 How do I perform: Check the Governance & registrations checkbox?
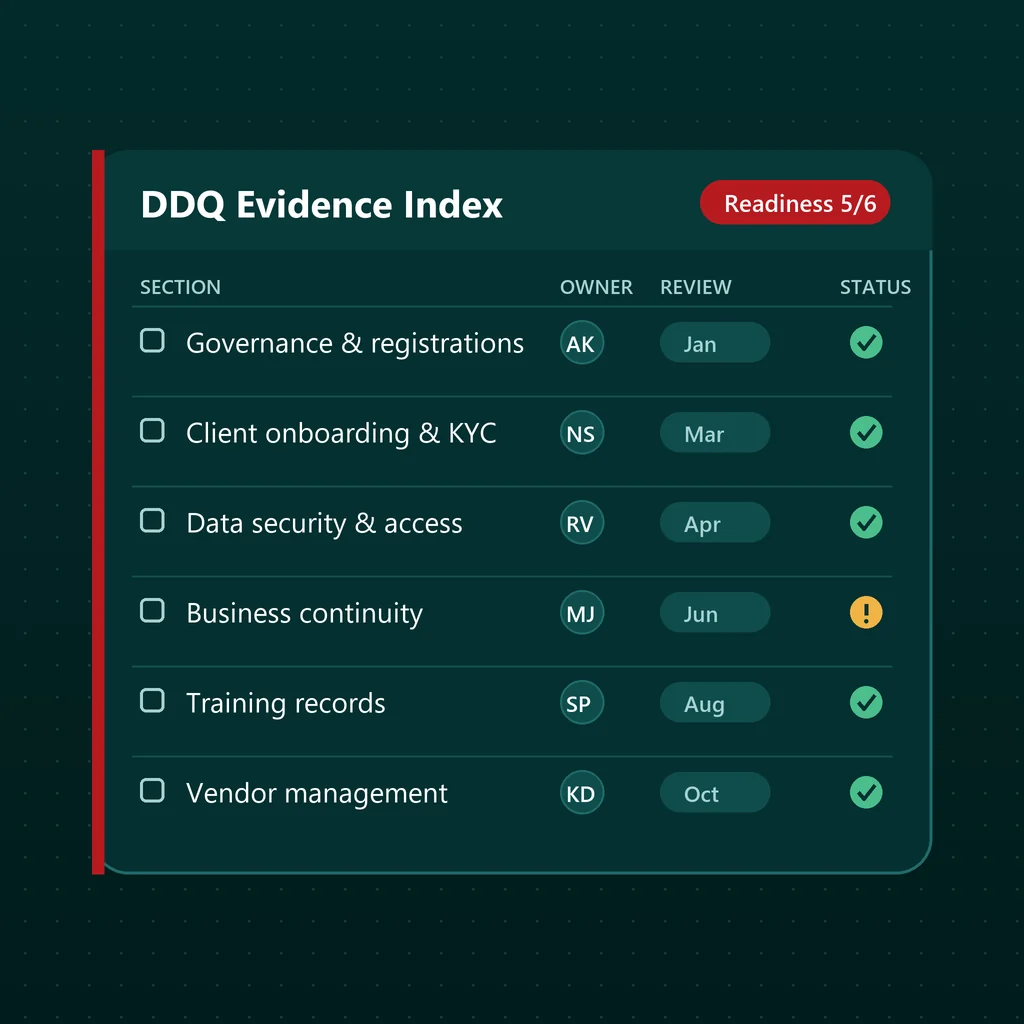pyautogui.click(x=152, y=340)
